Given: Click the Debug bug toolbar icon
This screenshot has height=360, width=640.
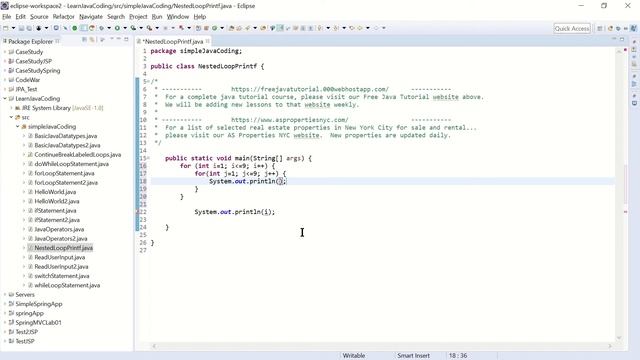Looking at the screenshot, I should pyautogui.click(x=101, y=28).
